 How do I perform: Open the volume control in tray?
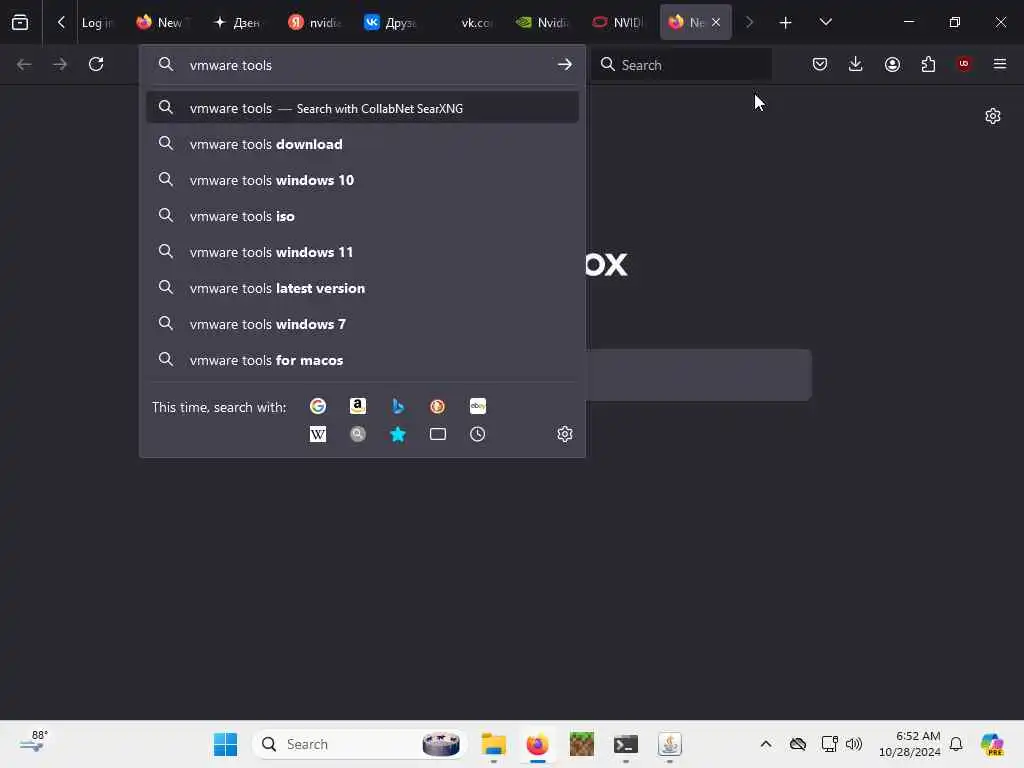coord(854,744)
